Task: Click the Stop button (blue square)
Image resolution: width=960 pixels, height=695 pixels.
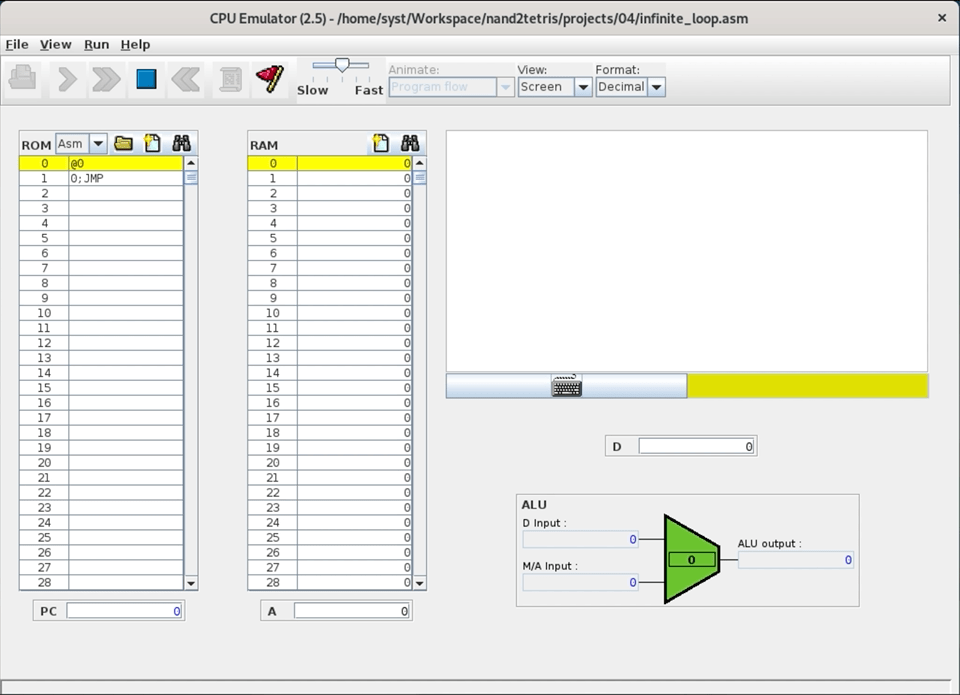Action: pyautogui.click(x=146, y=79)
